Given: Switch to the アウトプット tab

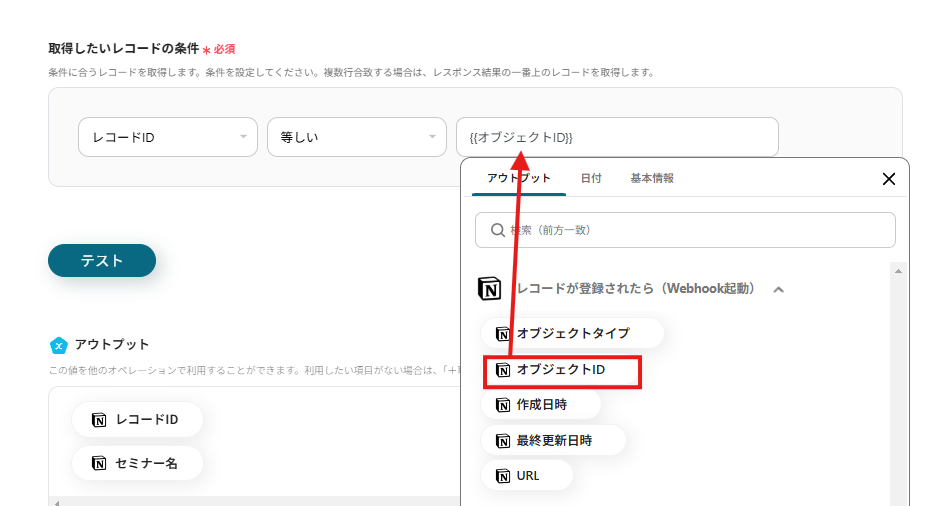Looking at the screenshot, I should [519, 178].
